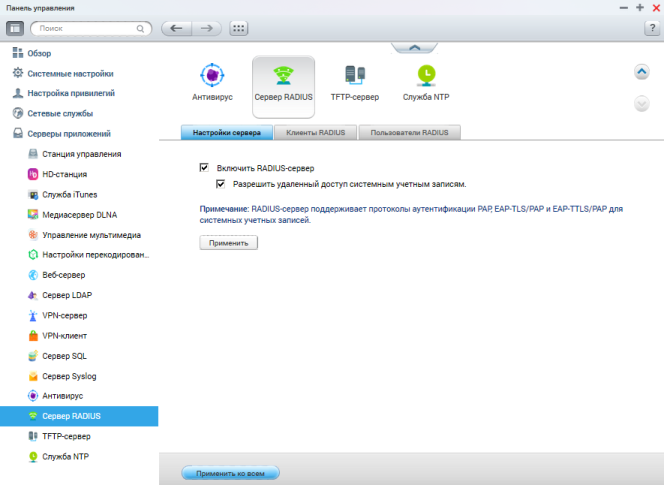Open Веб-сервер in sidebar
Image resolution: width=664 pixels, height=485 pixels.
[56, 275]
